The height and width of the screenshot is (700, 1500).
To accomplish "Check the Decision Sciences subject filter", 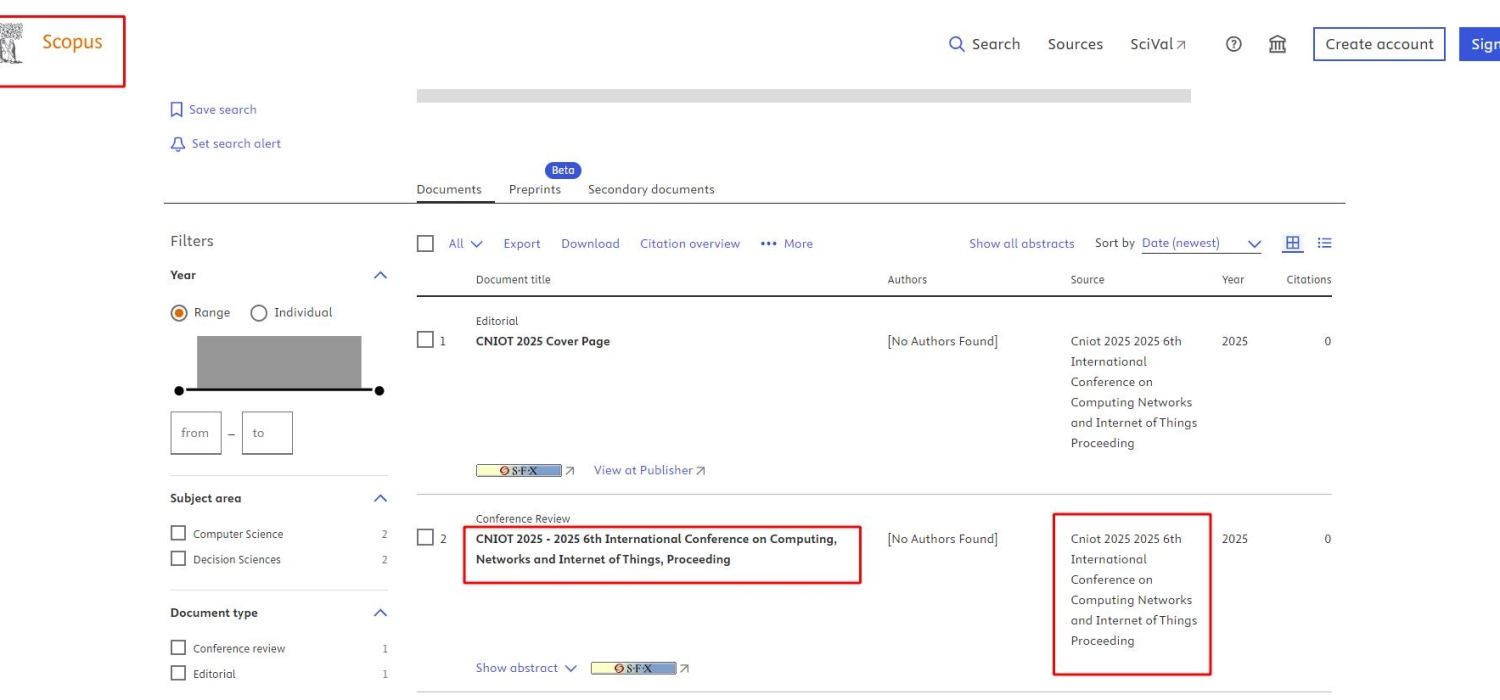I will pyautogui.click(x=178, y=559).
